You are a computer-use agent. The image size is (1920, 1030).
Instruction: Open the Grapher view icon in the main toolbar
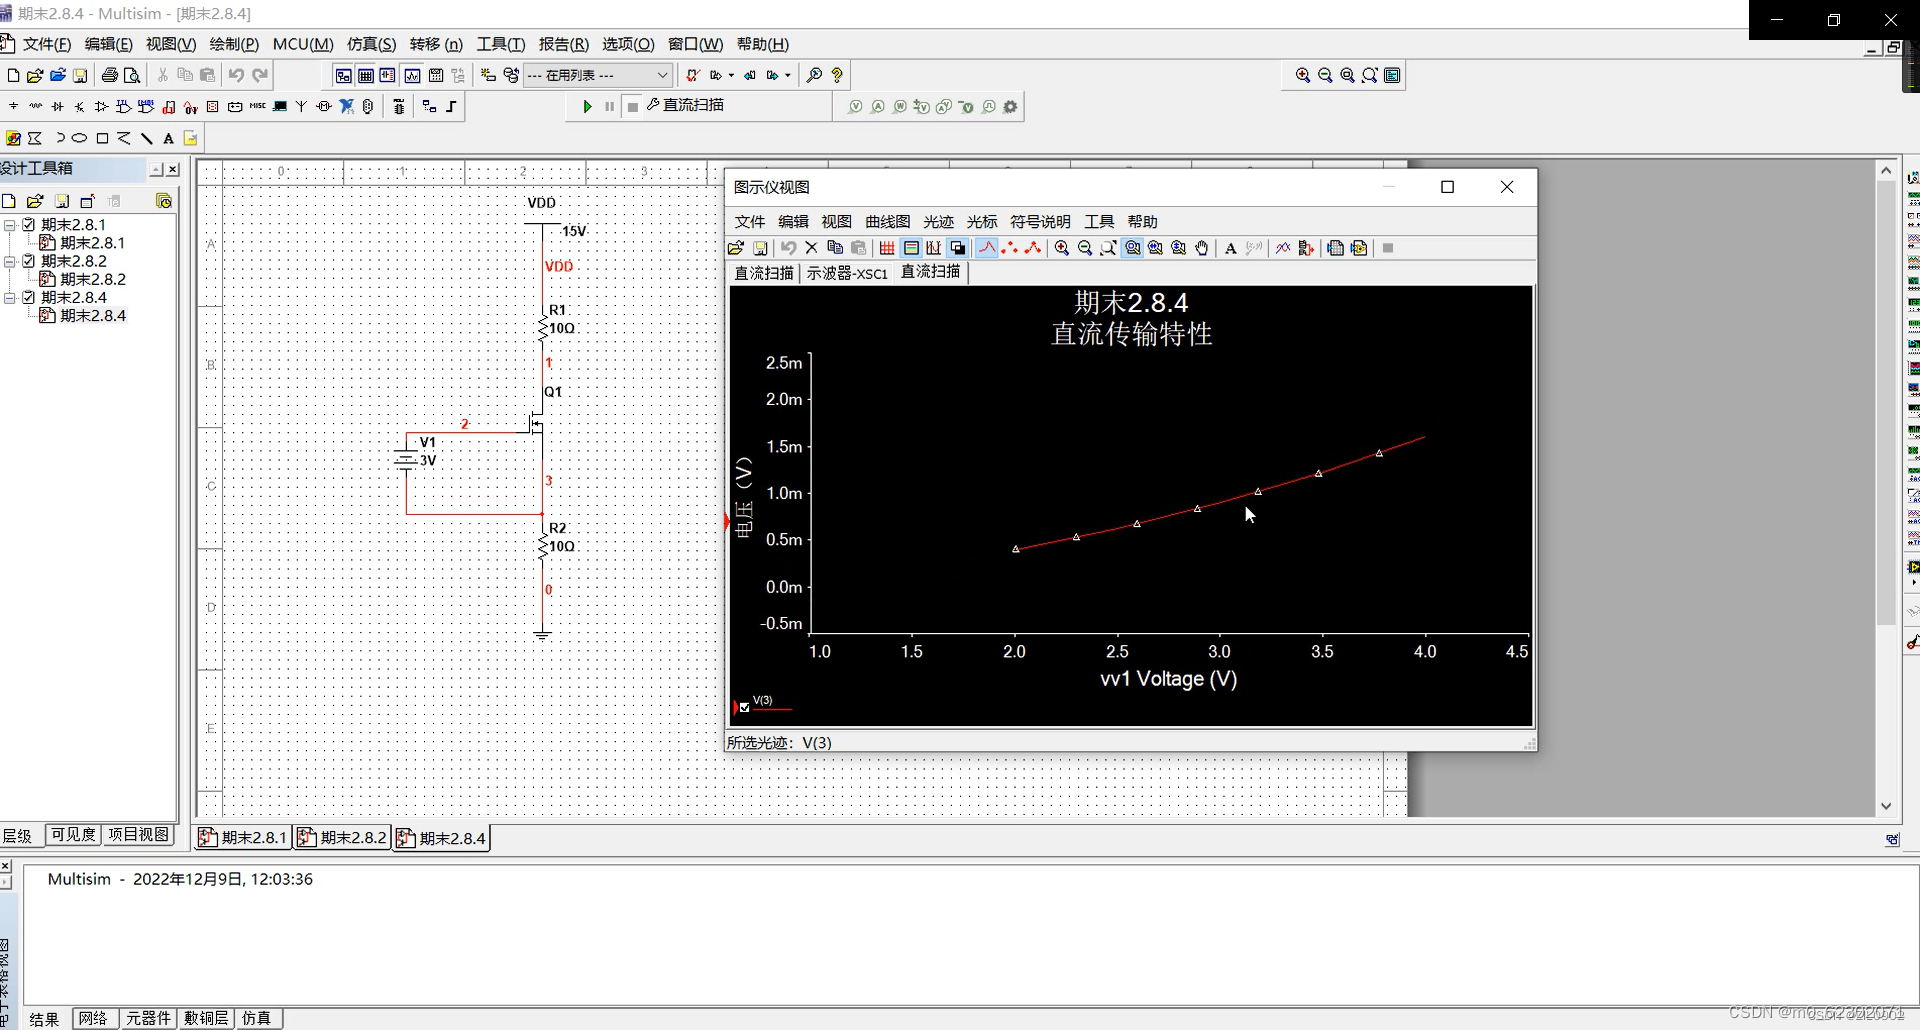tap(412, 75)
